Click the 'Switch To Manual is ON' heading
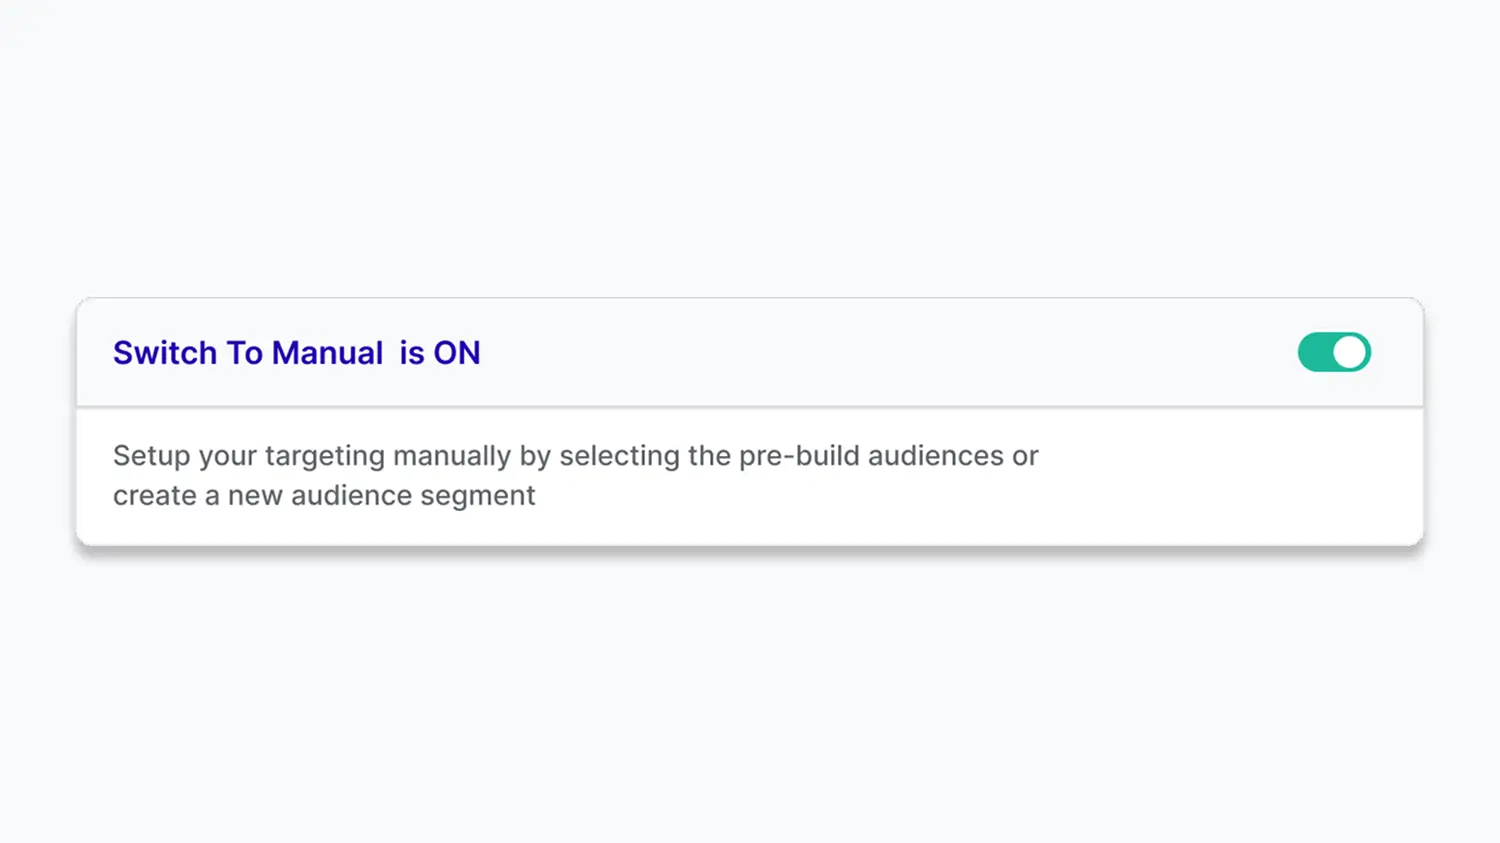 [296, 353]
